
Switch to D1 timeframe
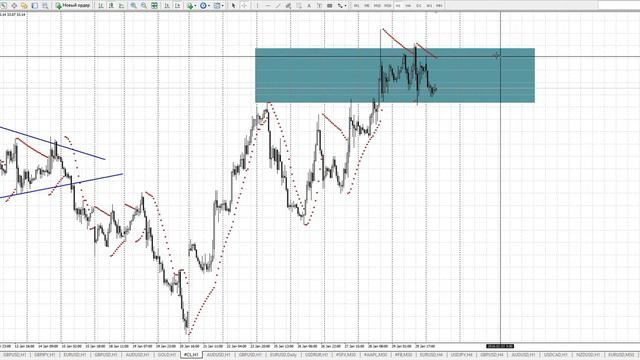[x=419, y=6]
